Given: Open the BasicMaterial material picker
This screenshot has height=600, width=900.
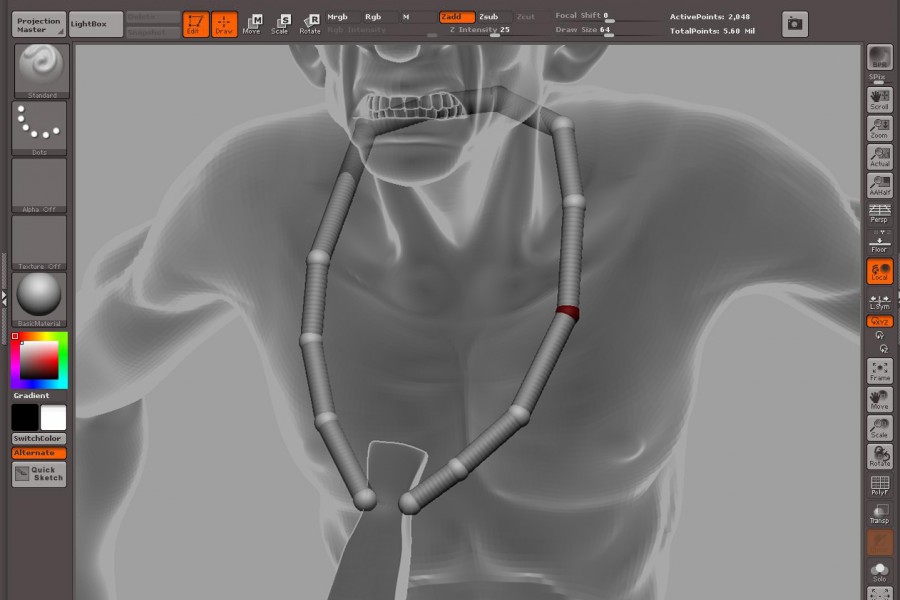Looking at the screenshot, I should click(x=39, y=297).
